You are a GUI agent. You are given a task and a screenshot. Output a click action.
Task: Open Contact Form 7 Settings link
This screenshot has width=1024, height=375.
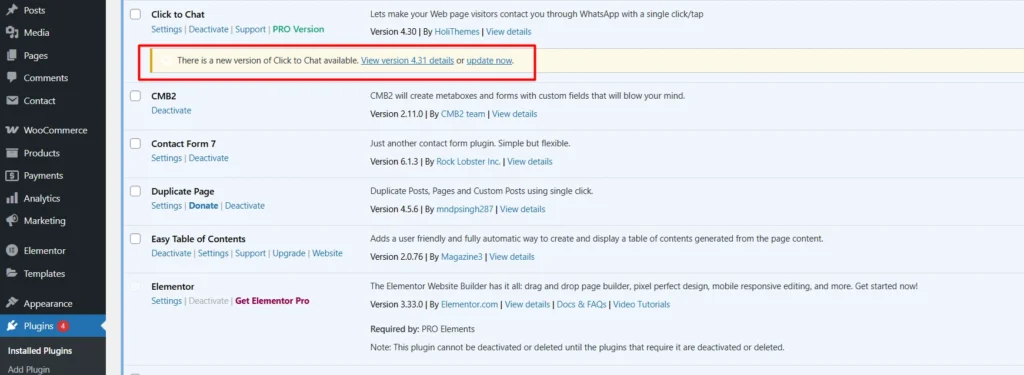167,158
